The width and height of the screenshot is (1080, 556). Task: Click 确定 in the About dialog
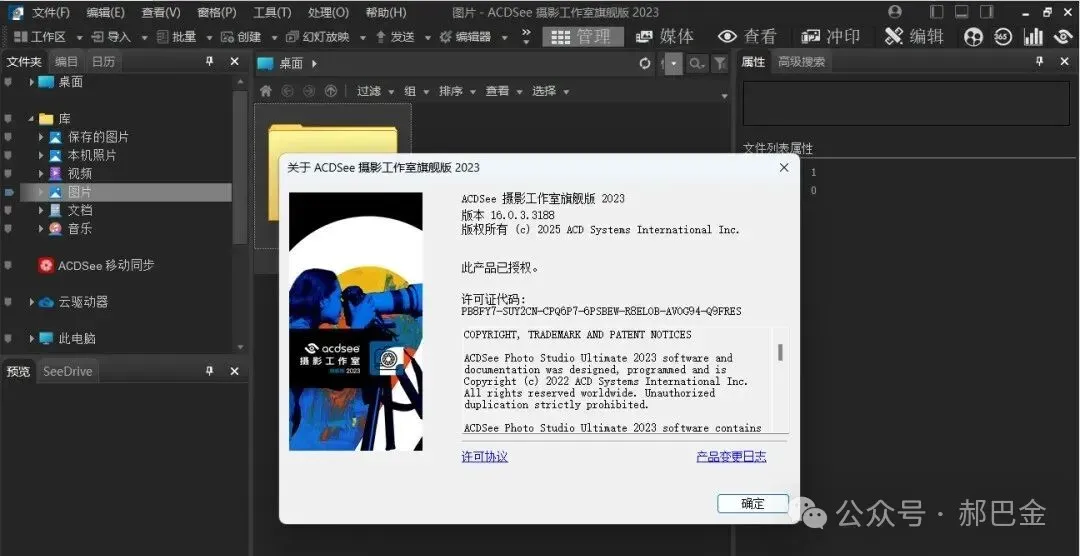click(x=753, y=504)
